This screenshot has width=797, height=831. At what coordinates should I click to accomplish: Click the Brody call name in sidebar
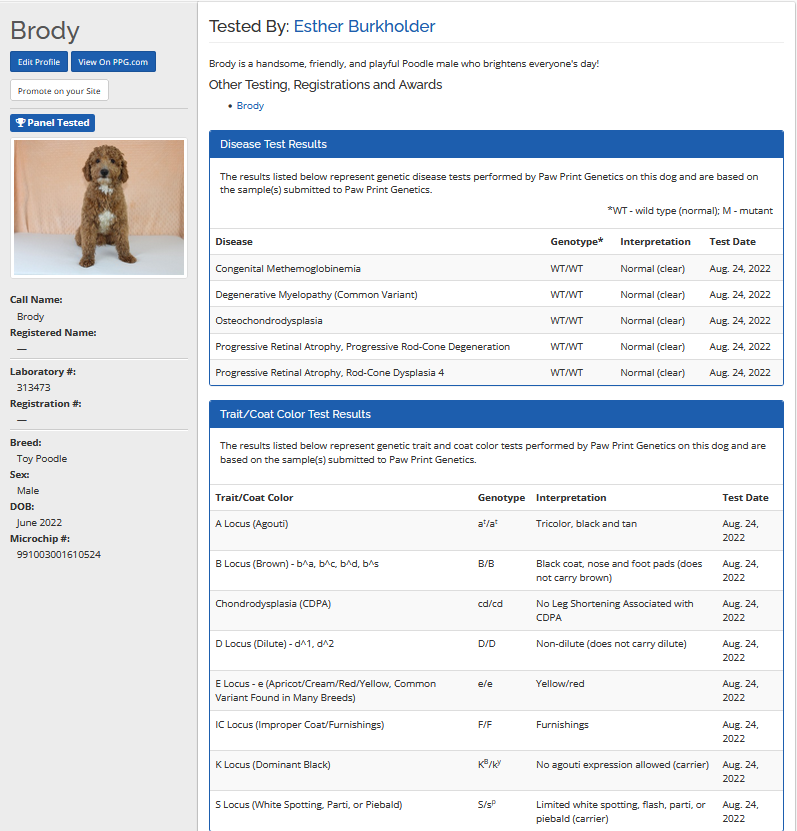(x=31, y=317)
